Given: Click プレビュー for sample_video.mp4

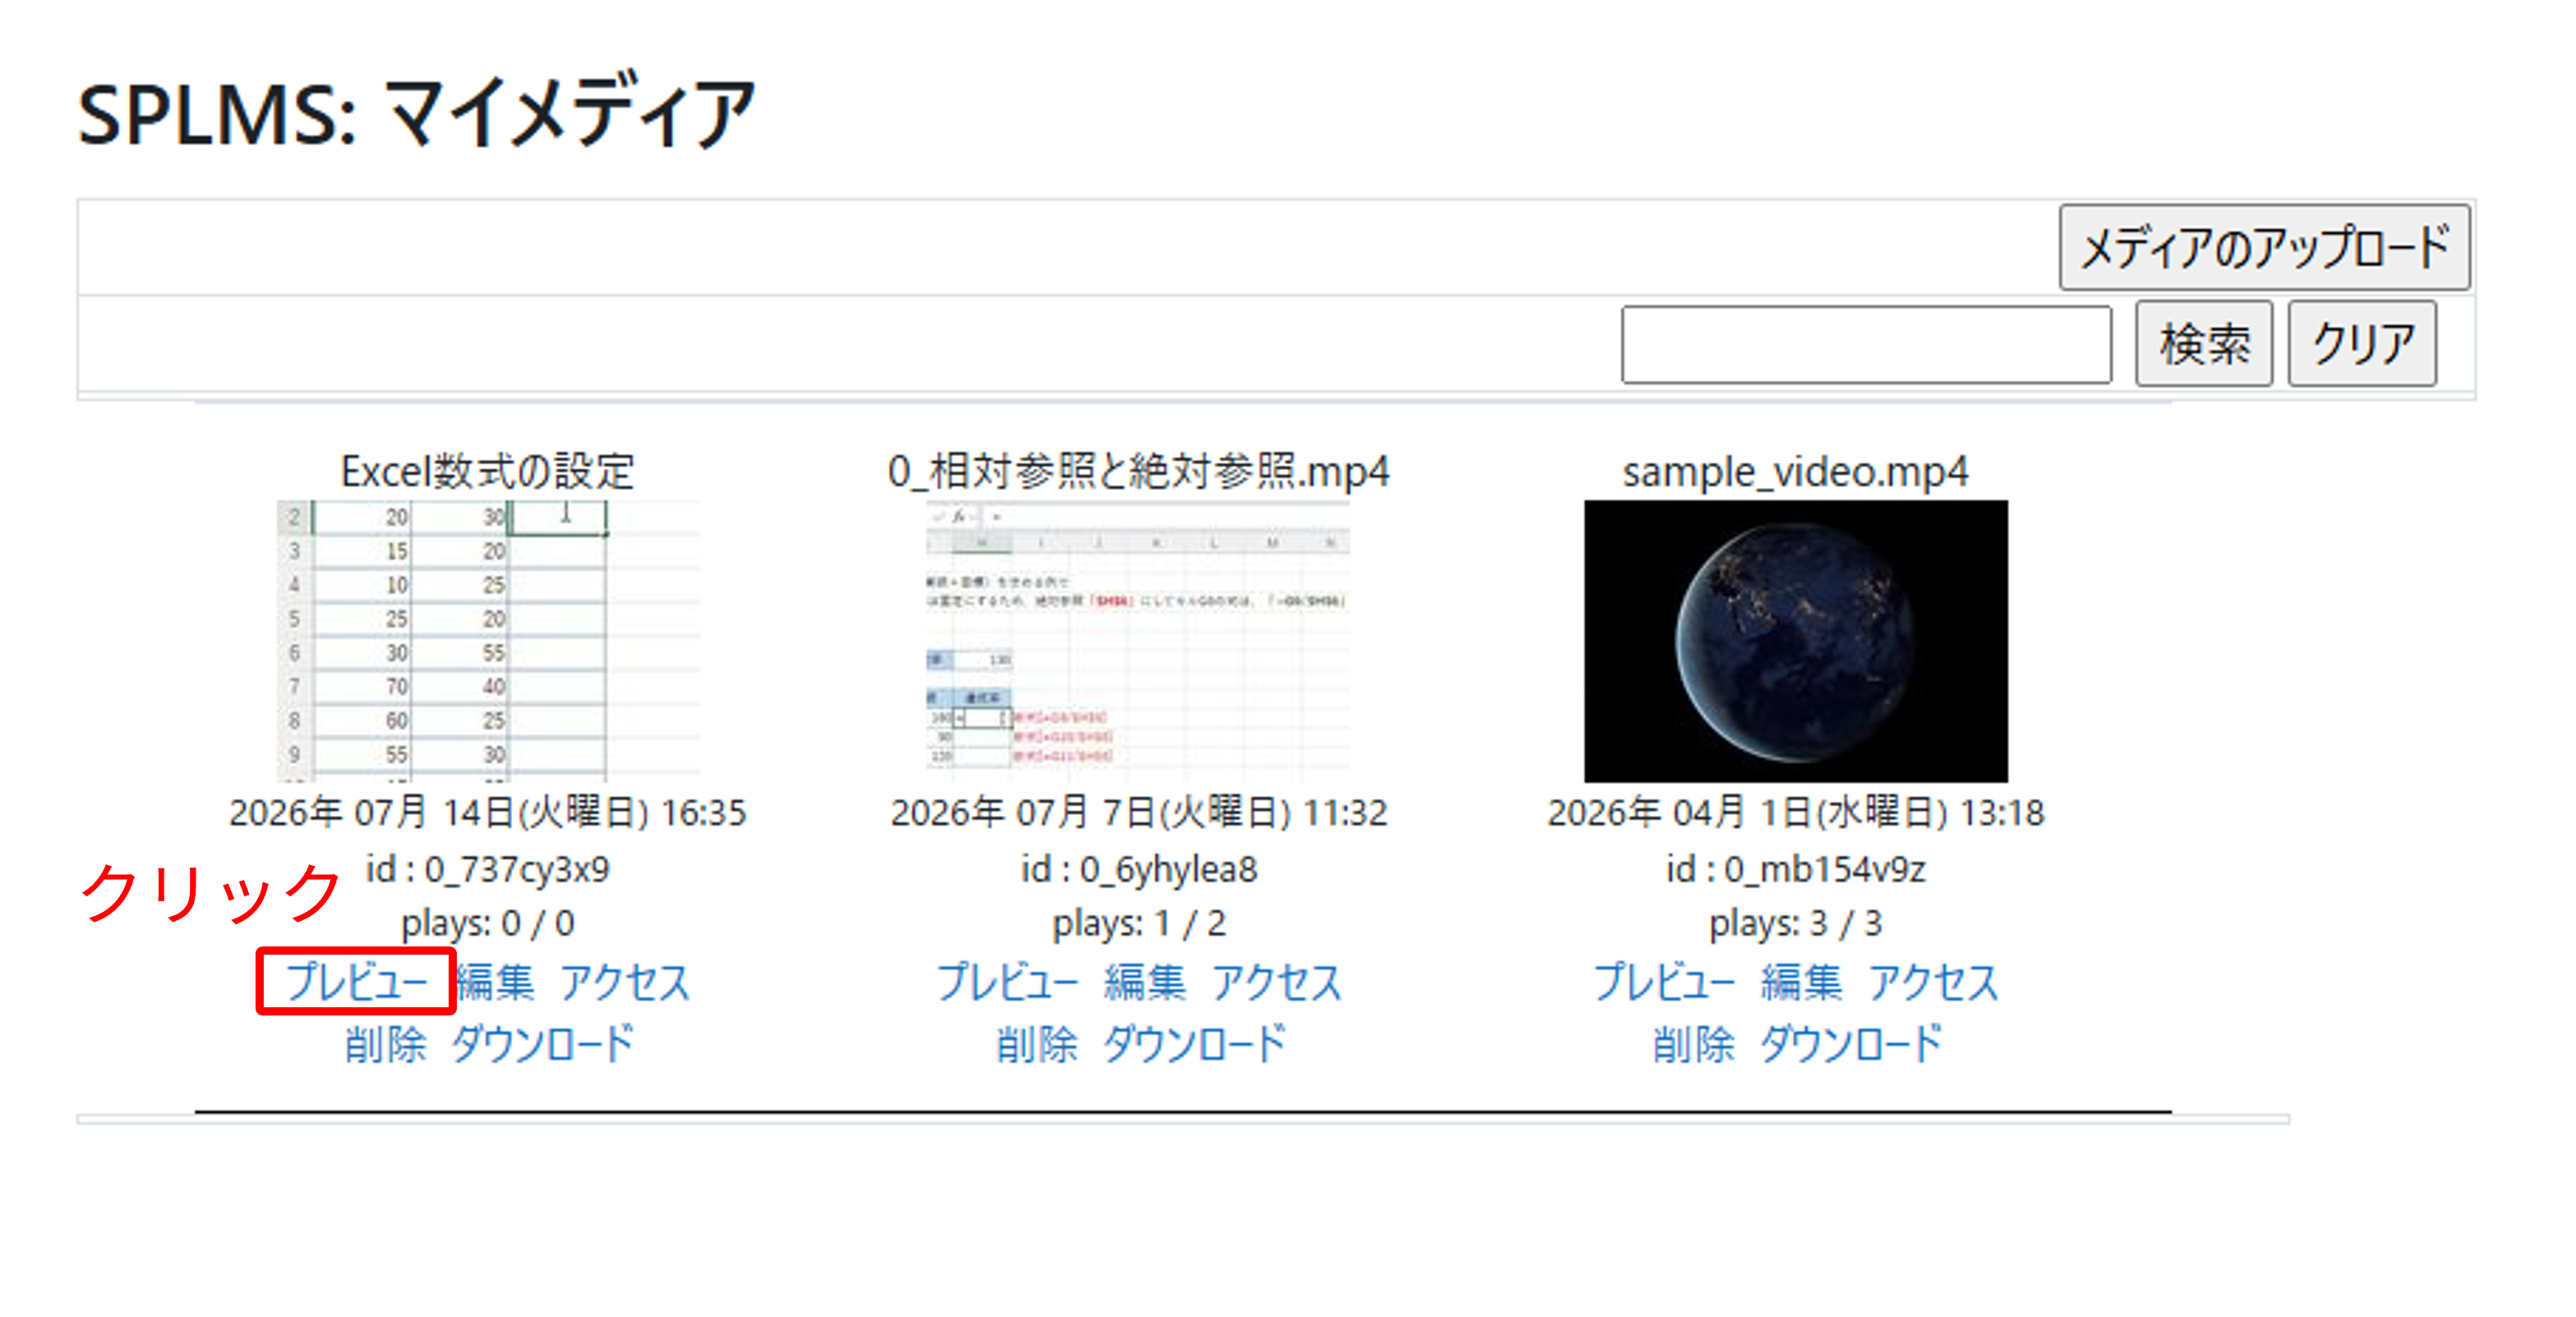Looking at the screenshot, I should (1664, 981).
